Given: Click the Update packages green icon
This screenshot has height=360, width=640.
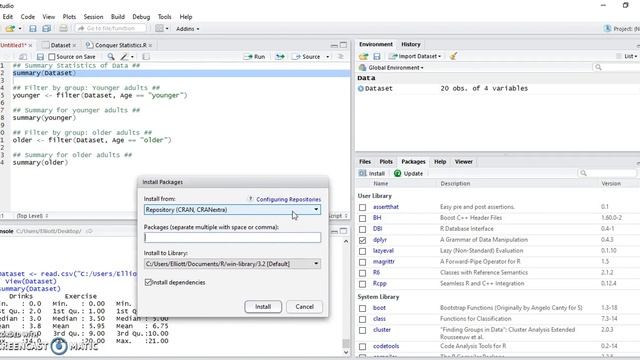Looking at the screenshot, I should point(398,173).
